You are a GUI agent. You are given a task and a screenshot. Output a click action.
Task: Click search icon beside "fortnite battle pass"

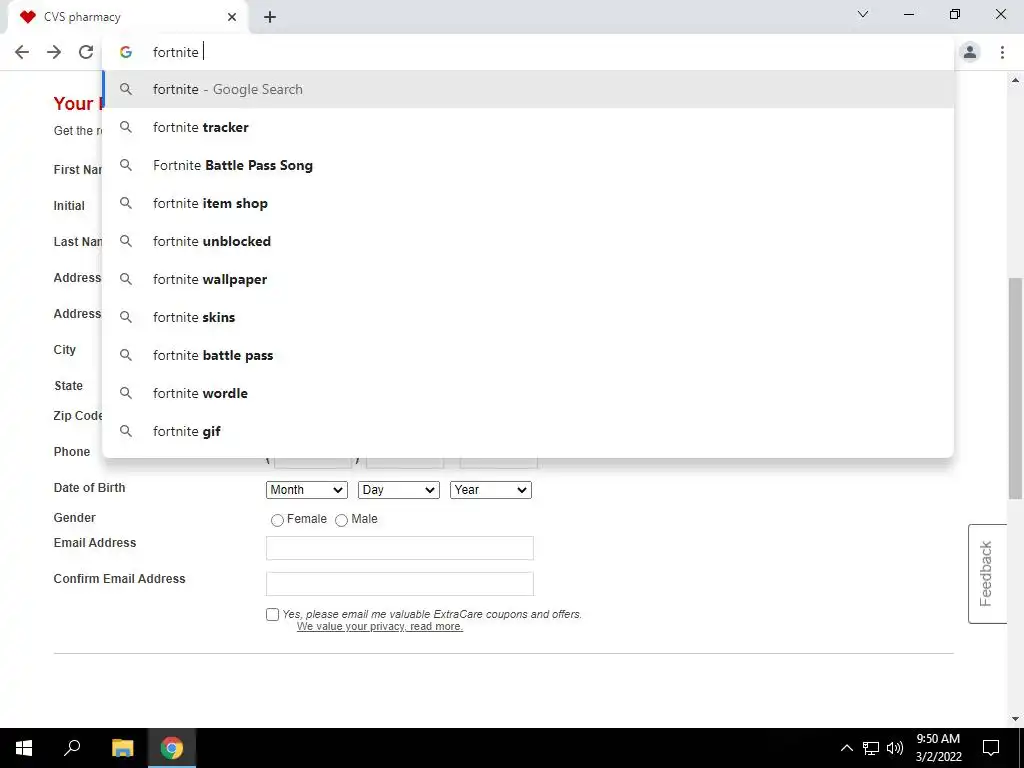[126, 355]
